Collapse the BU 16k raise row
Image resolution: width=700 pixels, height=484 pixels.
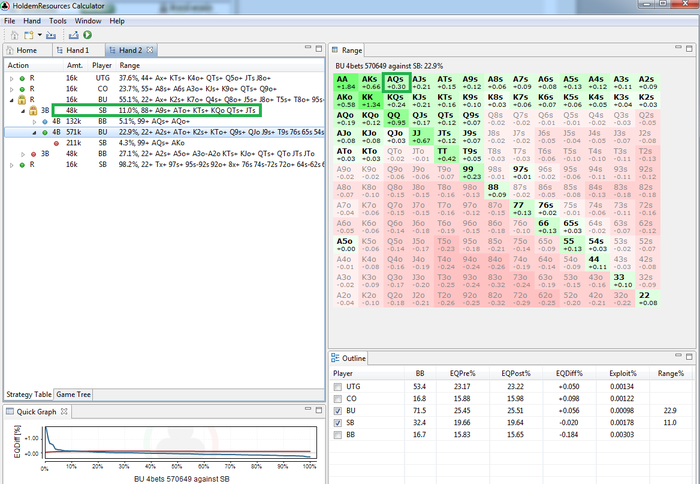point(12,100)
